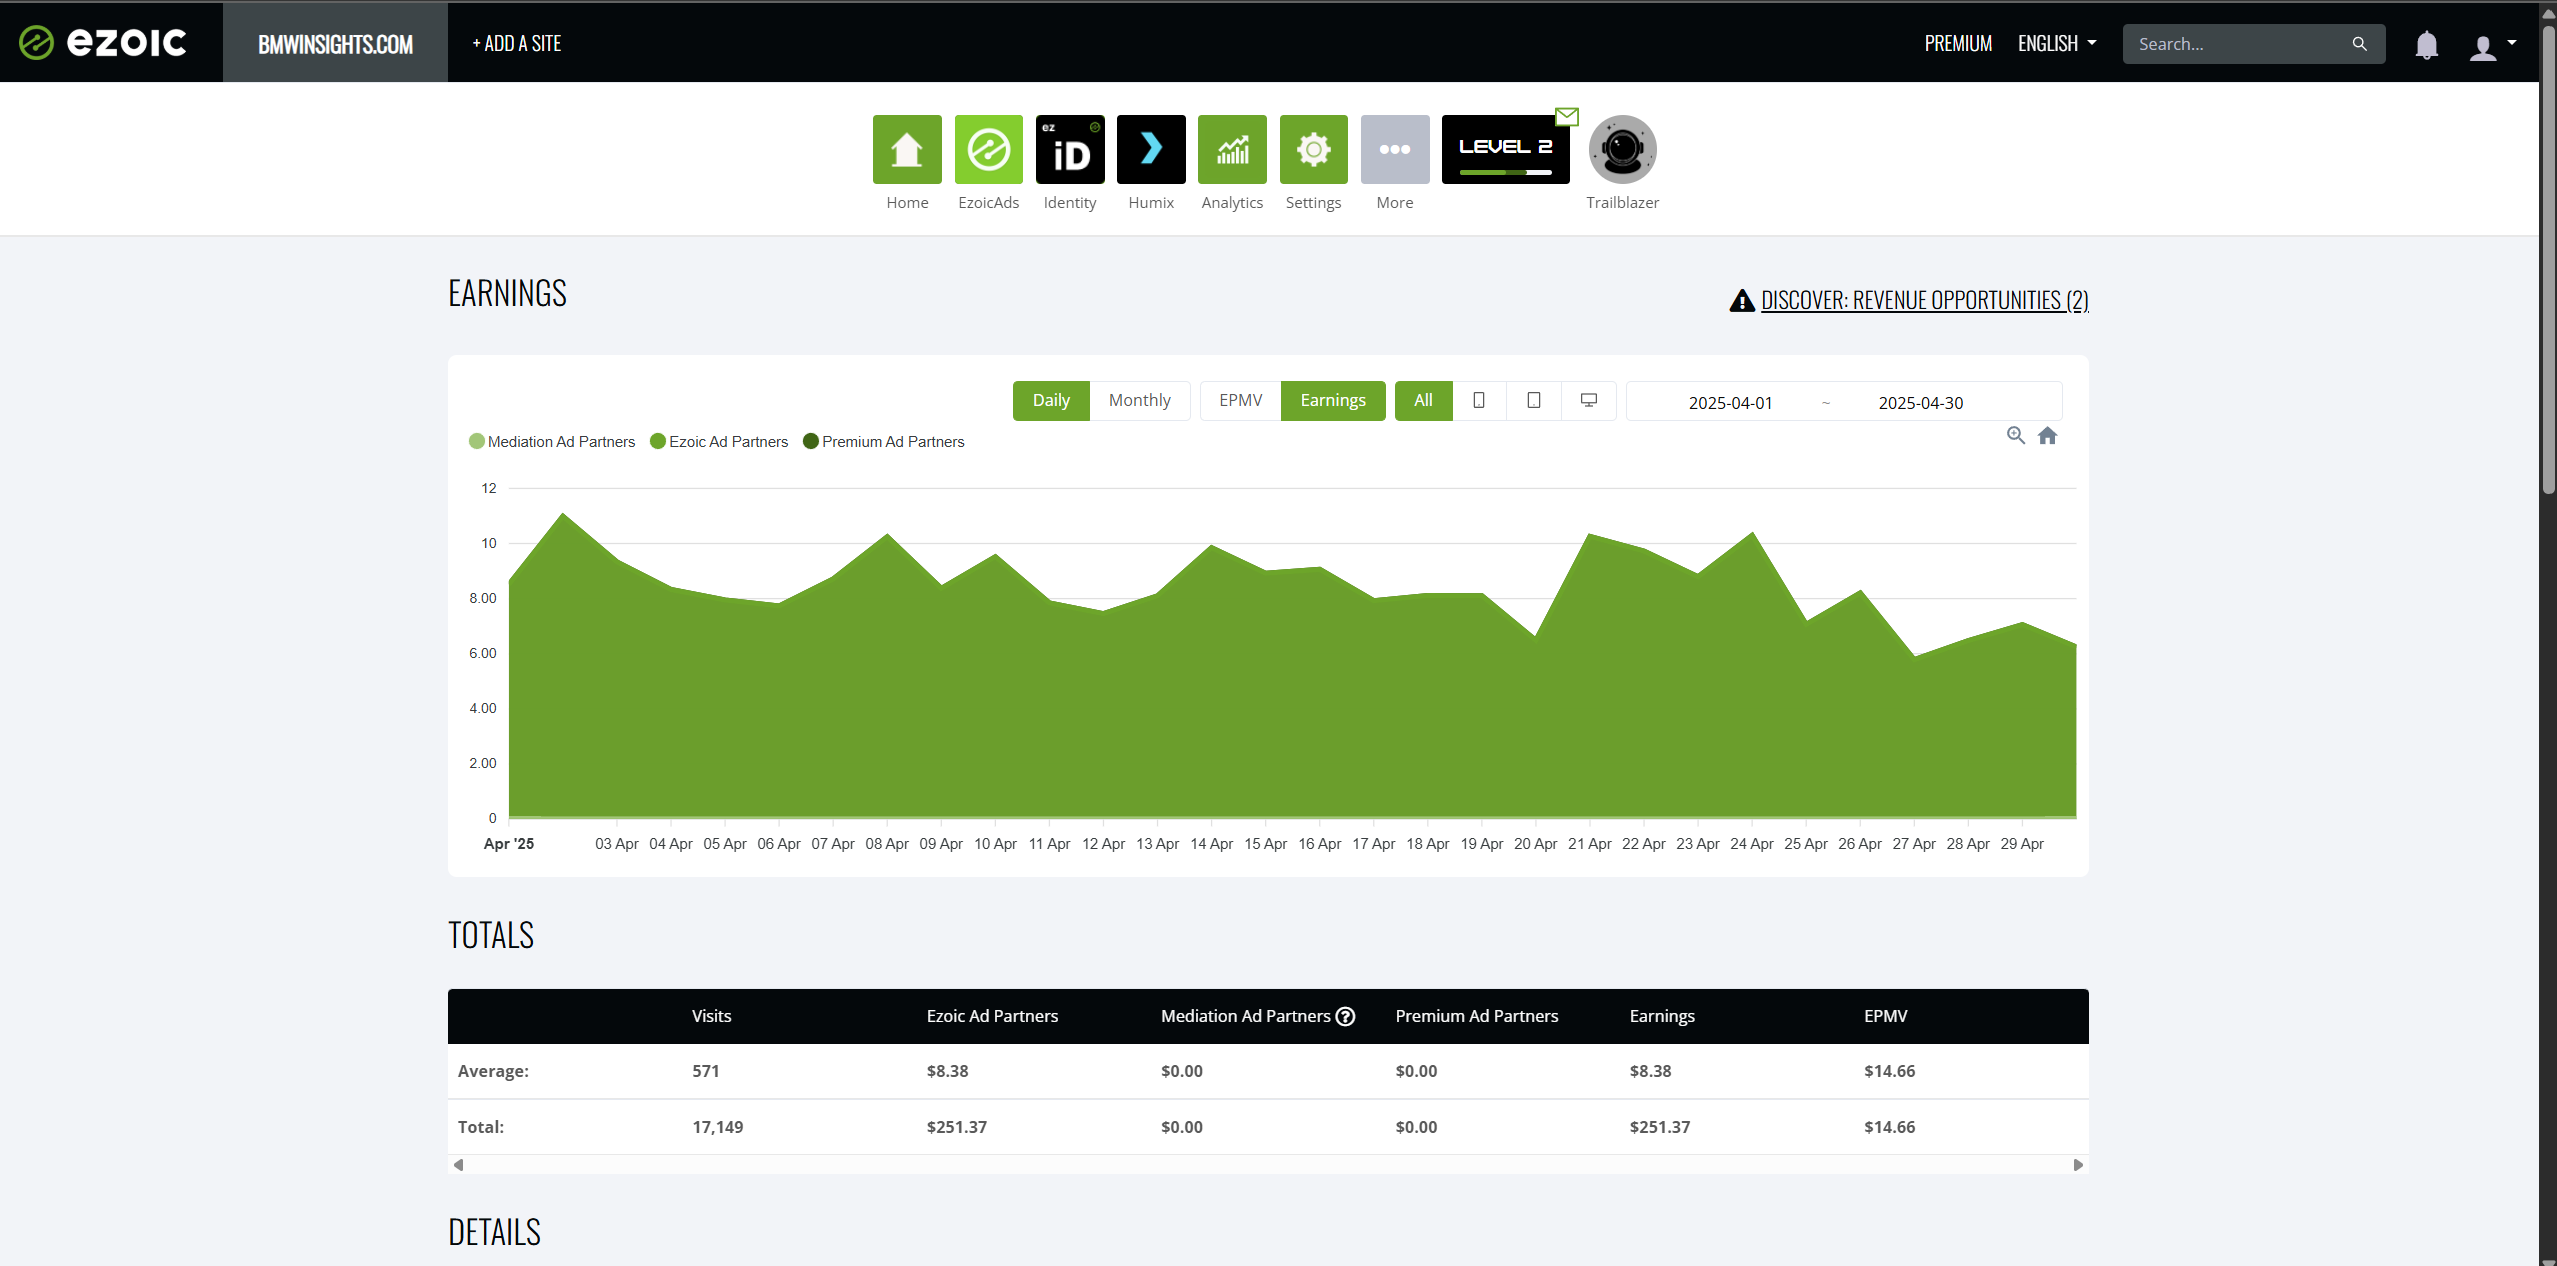Click the revenue opportunities warning icon

tap(1742, 300)
